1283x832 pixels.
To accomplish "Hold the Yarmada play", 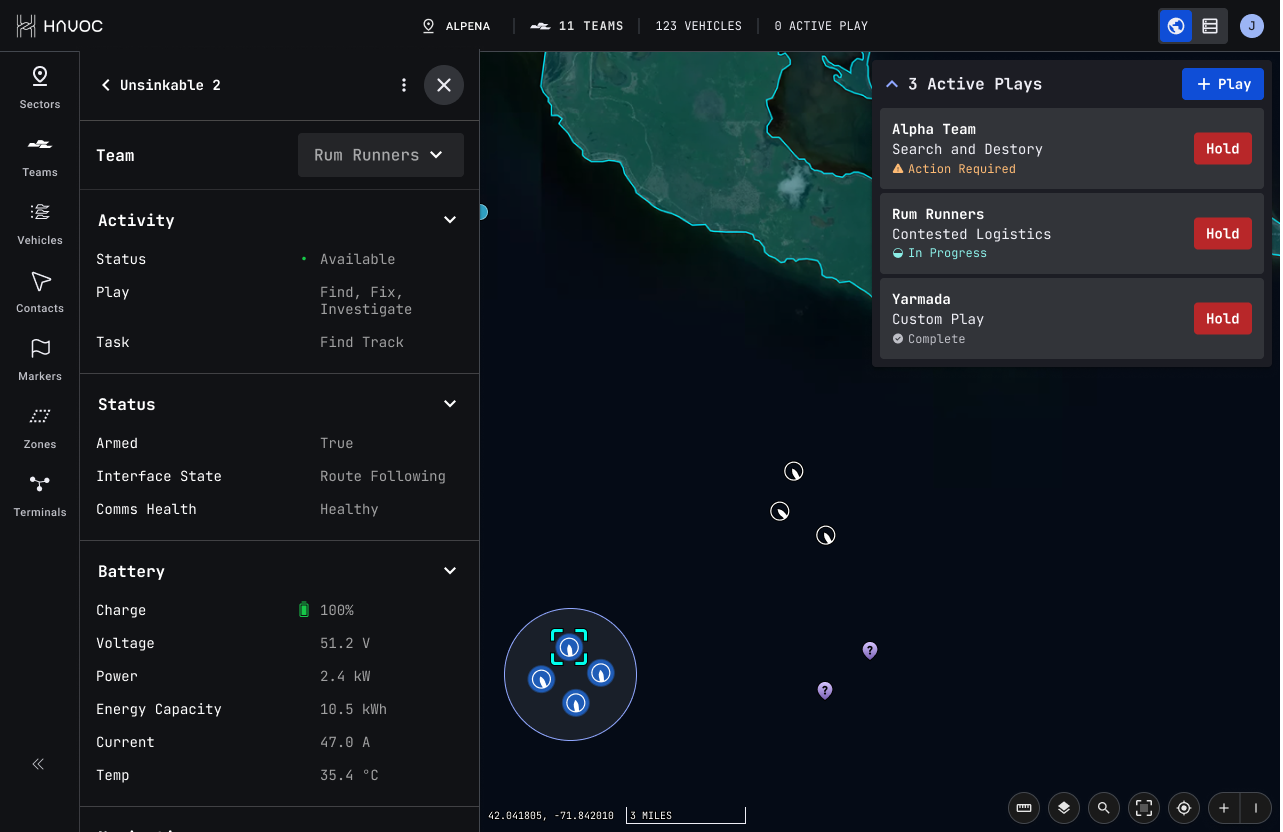I will tap(1223, 319).
